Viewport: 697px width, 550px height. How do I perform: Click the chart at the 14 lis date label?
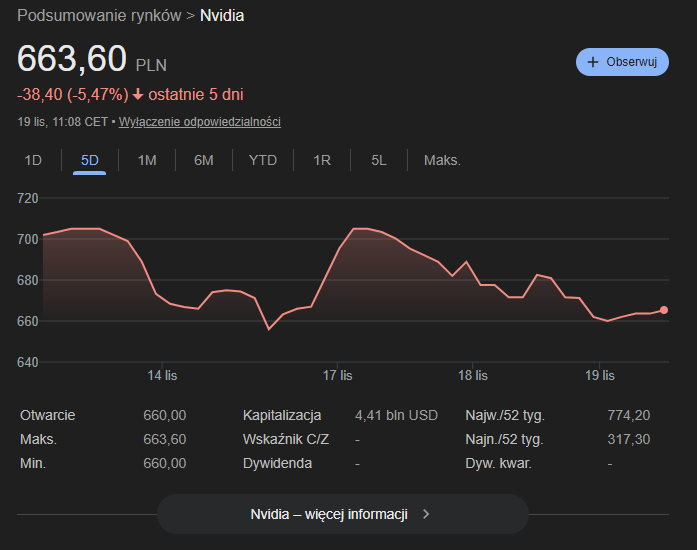coord(162,375)
